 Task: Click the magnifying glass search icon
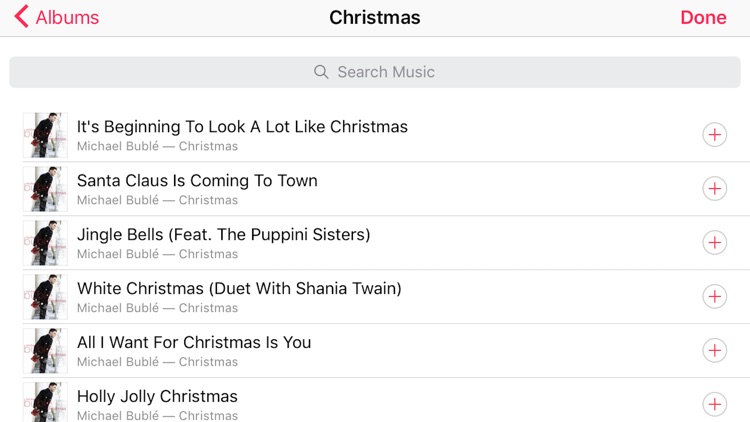tap(321, 72)
